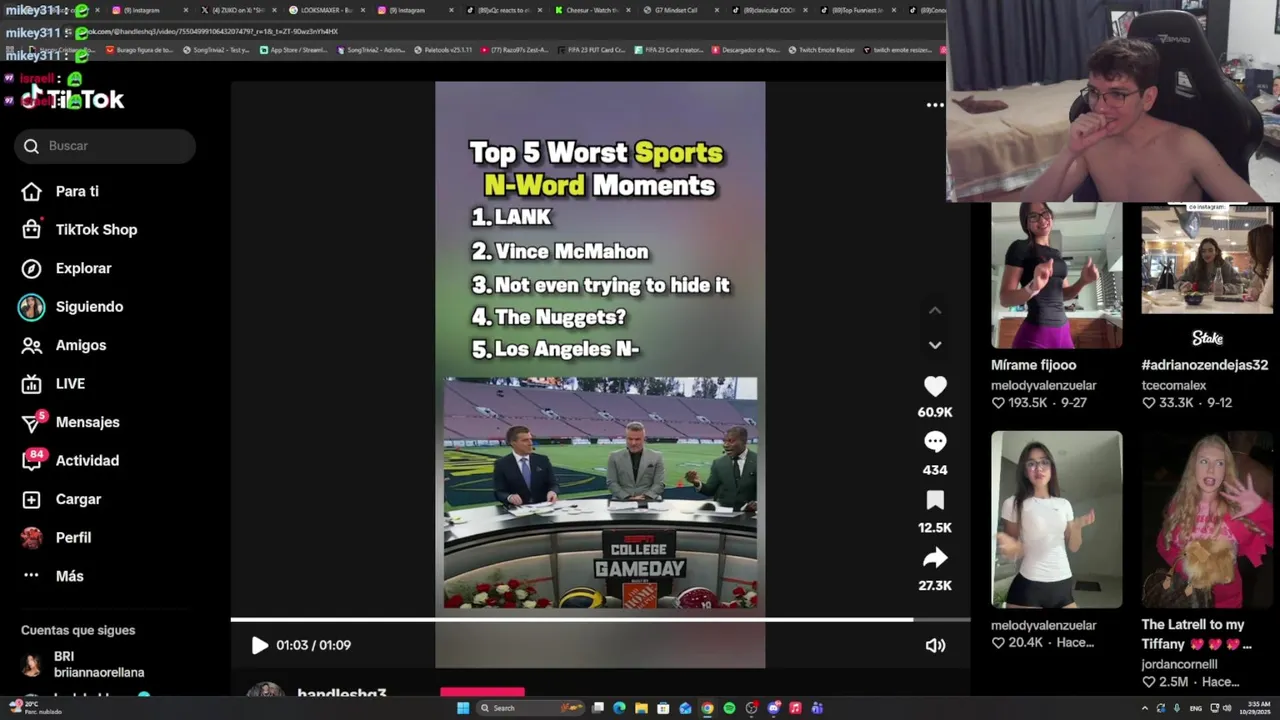Open Actividad notifications
The image size is (1280, 720).
tap(87, 460)
